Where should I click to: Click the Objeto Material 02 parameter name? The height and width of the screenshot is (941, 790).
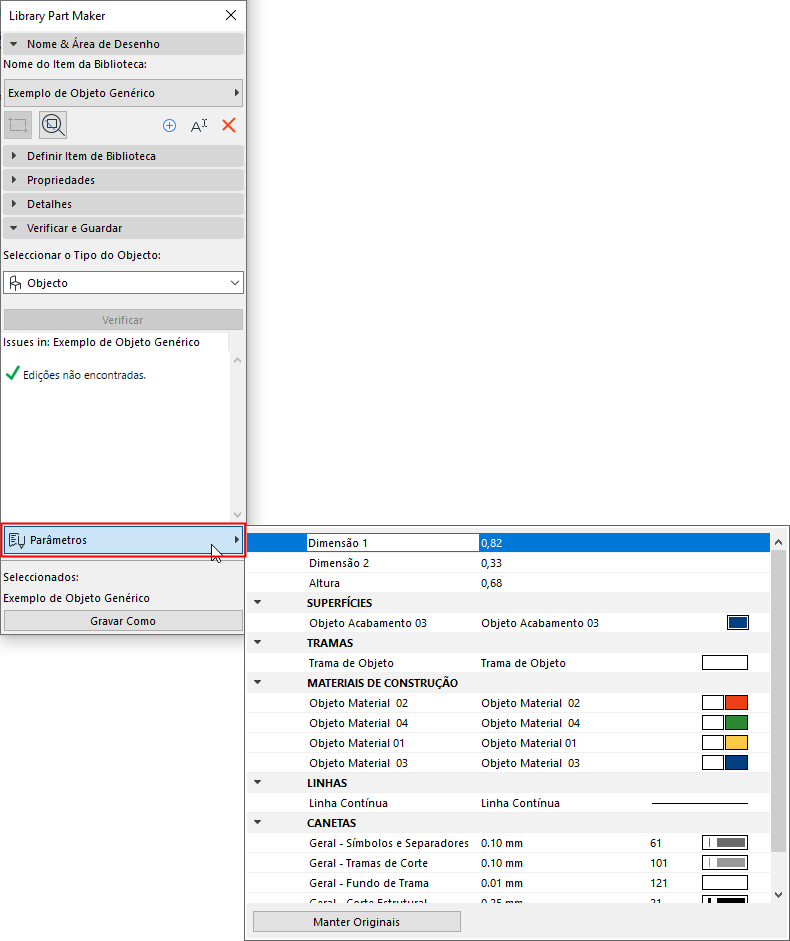coord(358,703)
